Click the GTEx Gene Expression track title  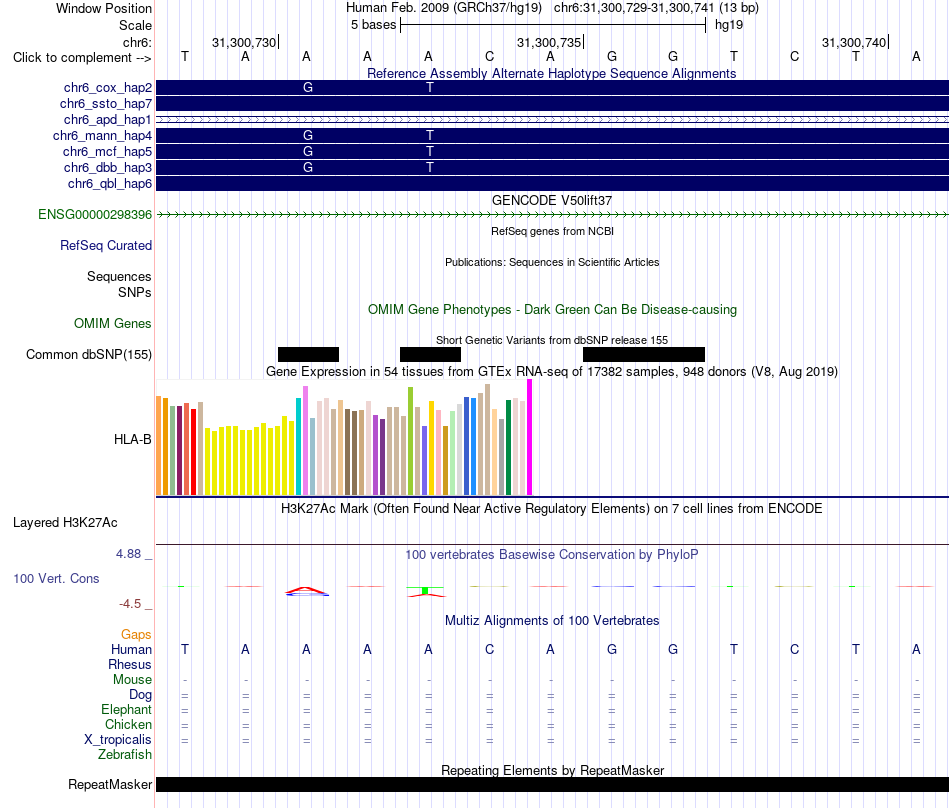(552, 371)
